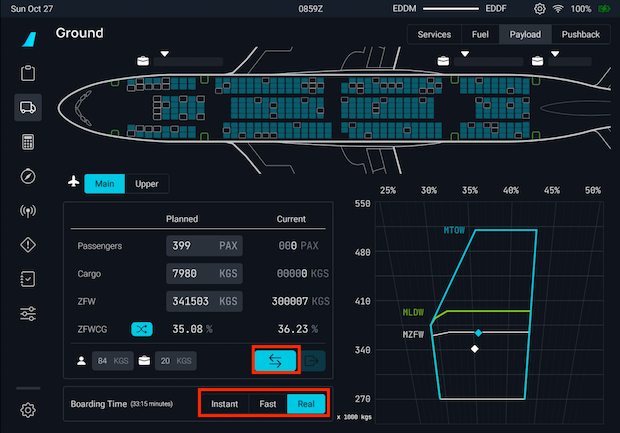Open the Failures warning diamond page
Image resolution: width=620 pixels, height=433 pixels.
click(x=28, y=245)
